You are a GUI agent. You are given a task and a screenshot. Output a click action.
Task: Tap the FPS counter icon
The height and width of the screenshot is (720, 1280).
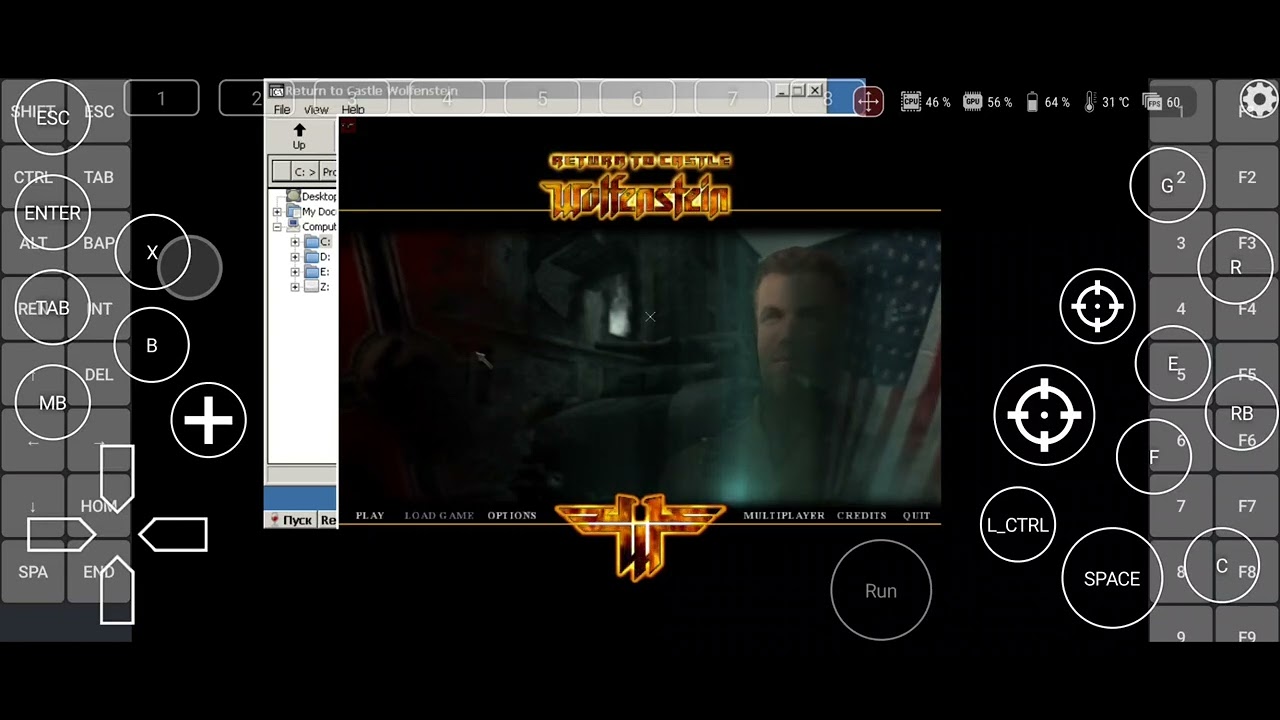click(x=1153, y=102)
